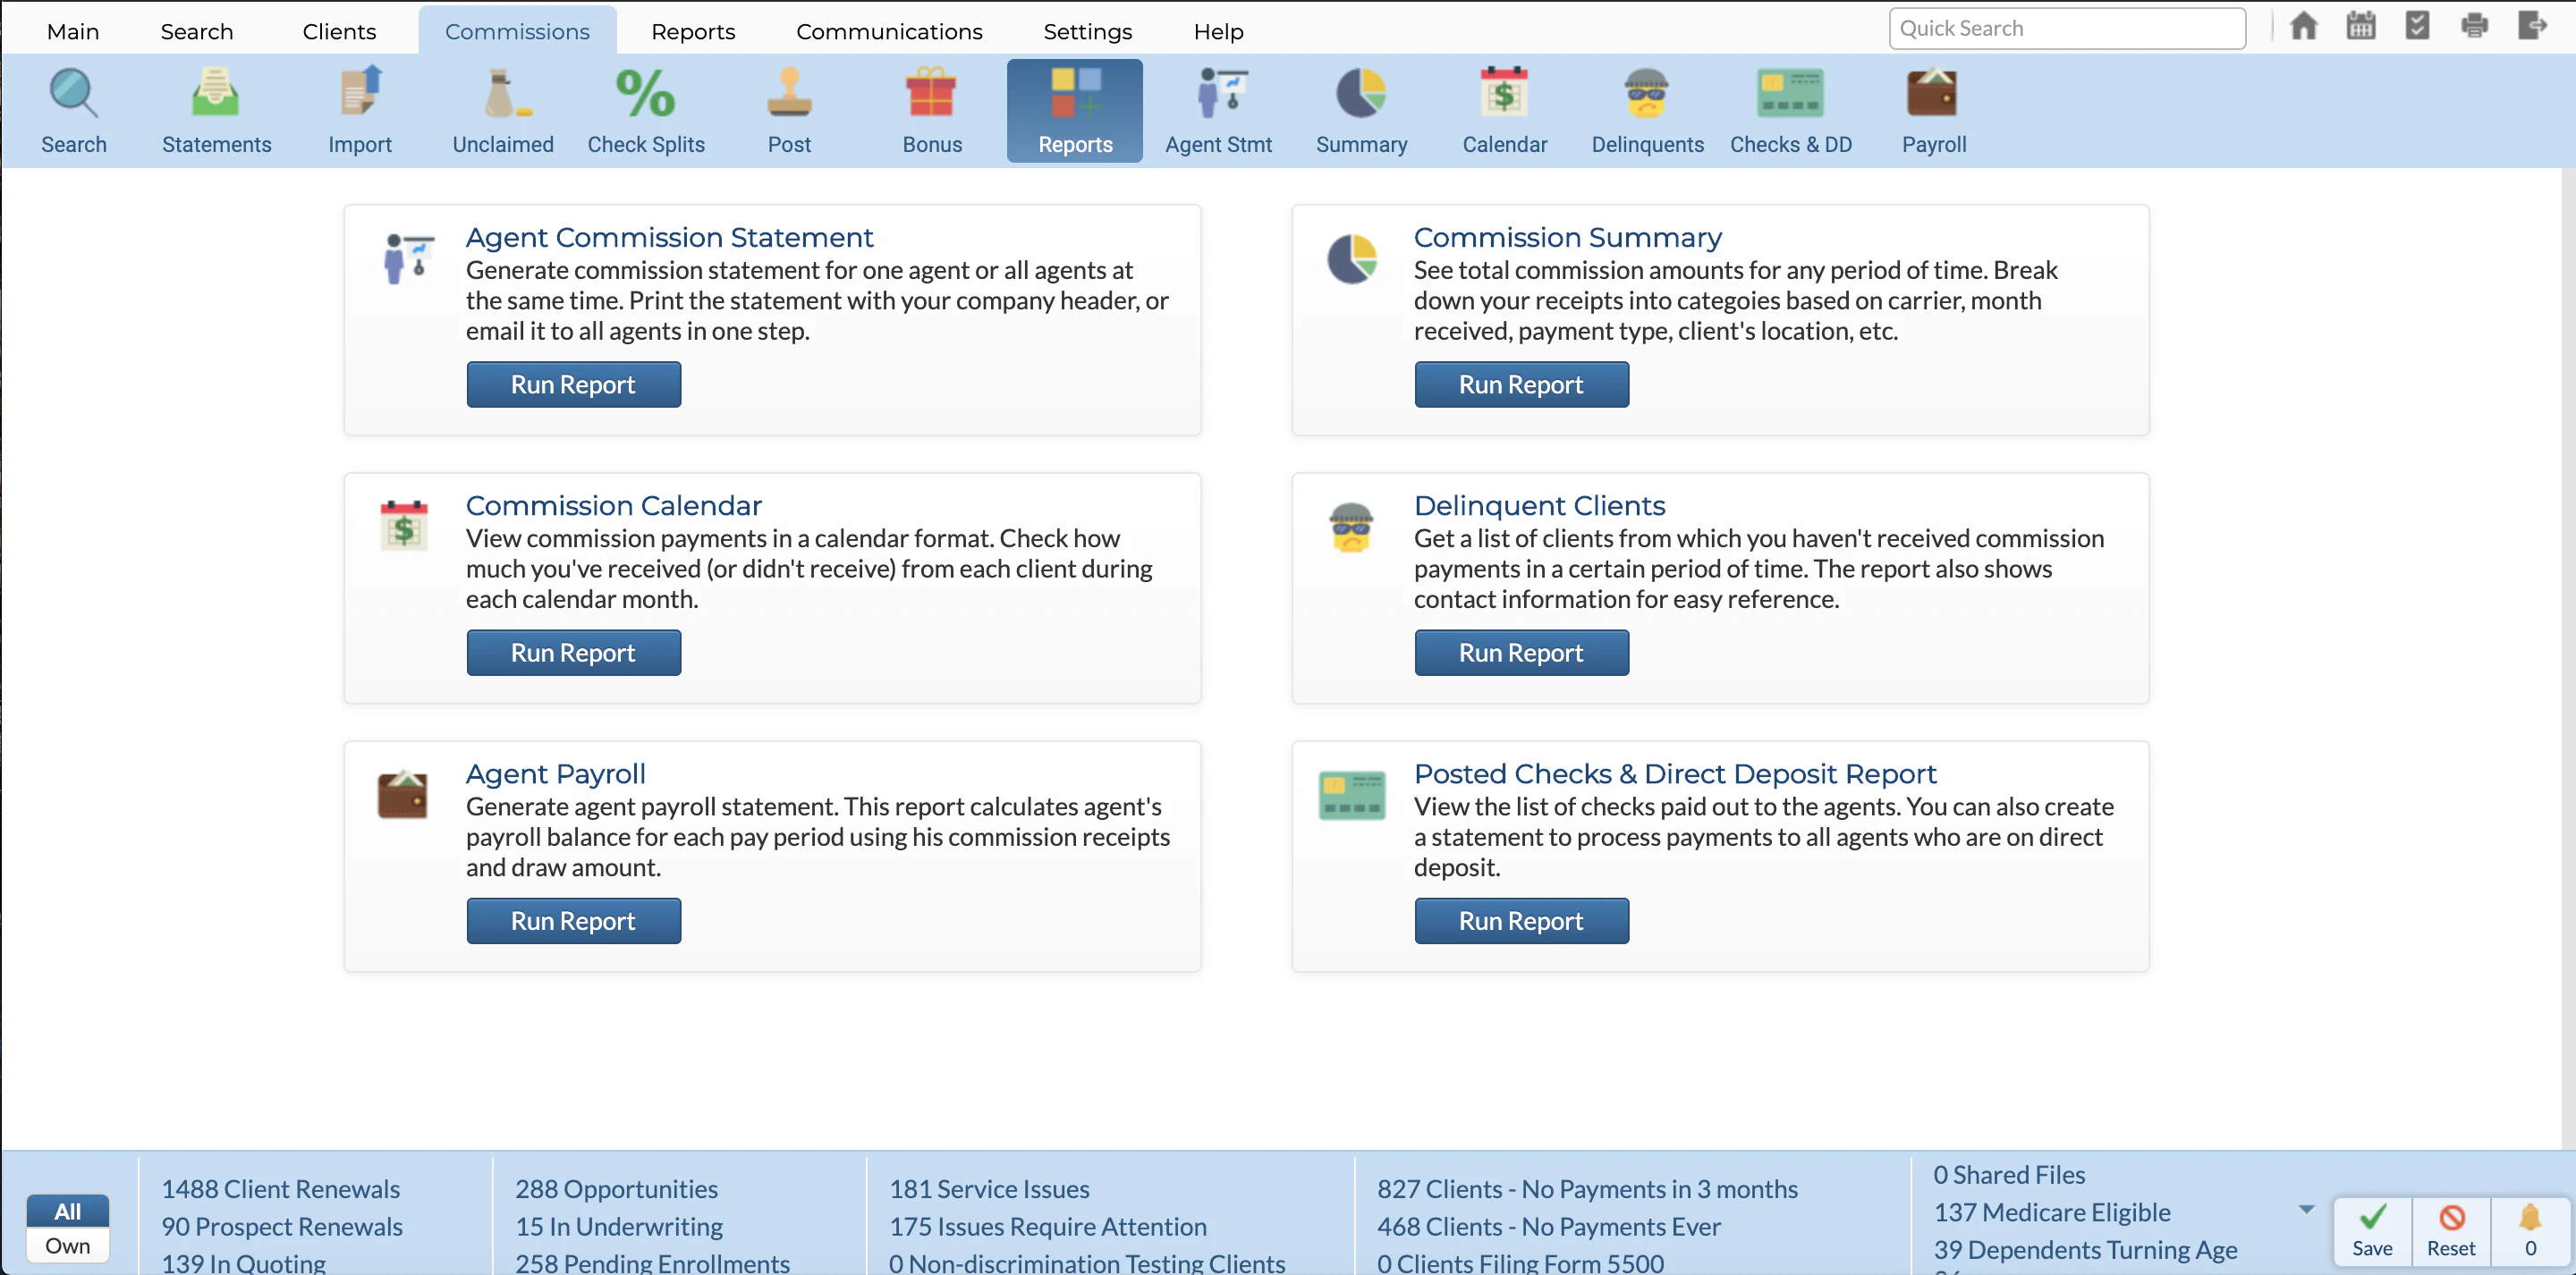2576x1275 pixels.
Task: Switch the All/Own filter toggle
Action: pyautogui.click(x=67, y=1227)
